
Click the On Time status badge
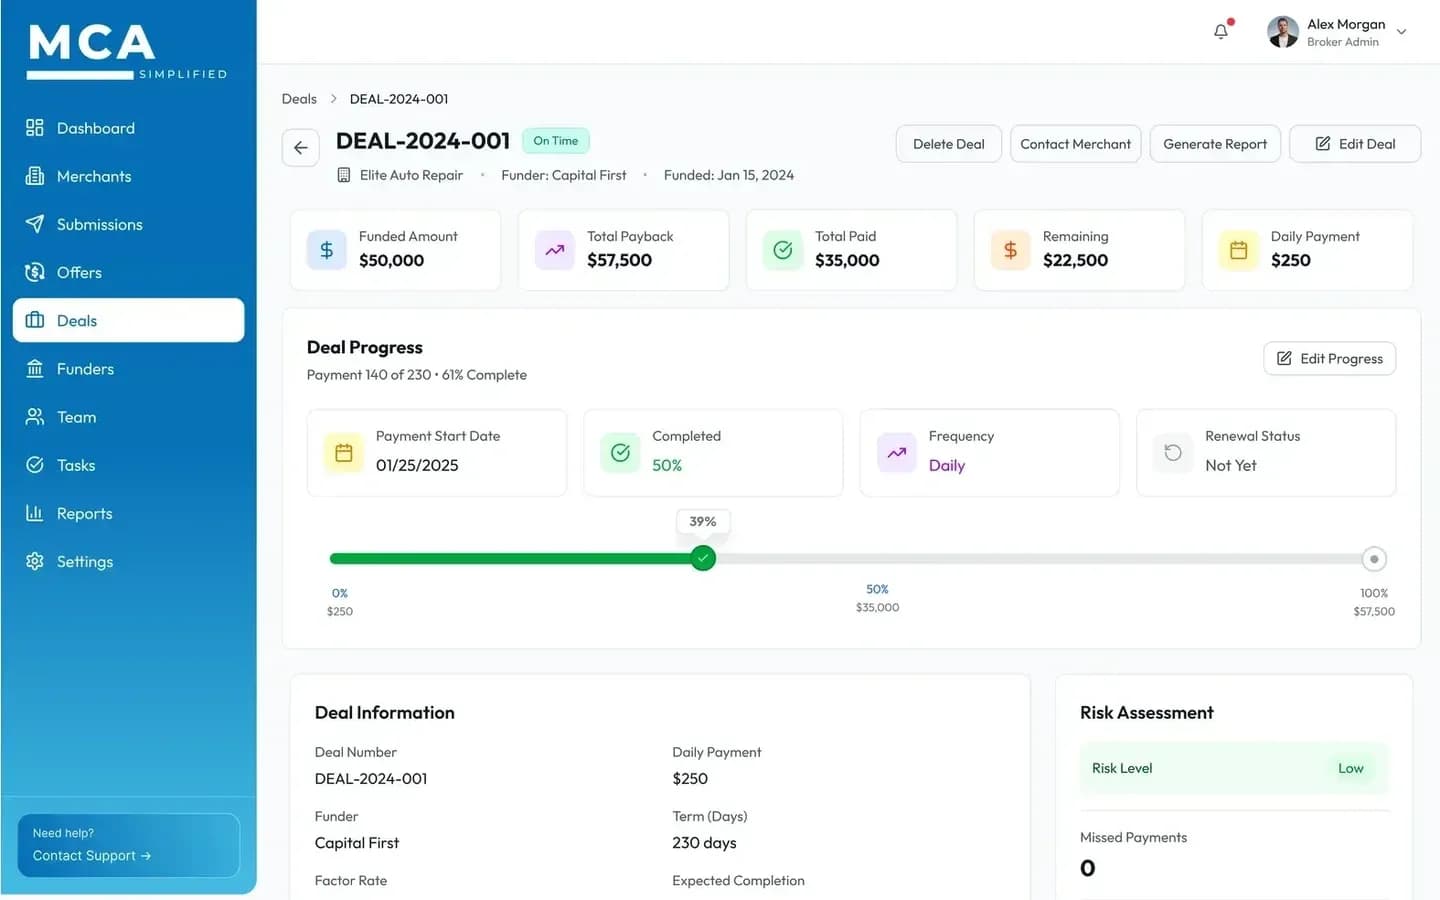point(556,141)
